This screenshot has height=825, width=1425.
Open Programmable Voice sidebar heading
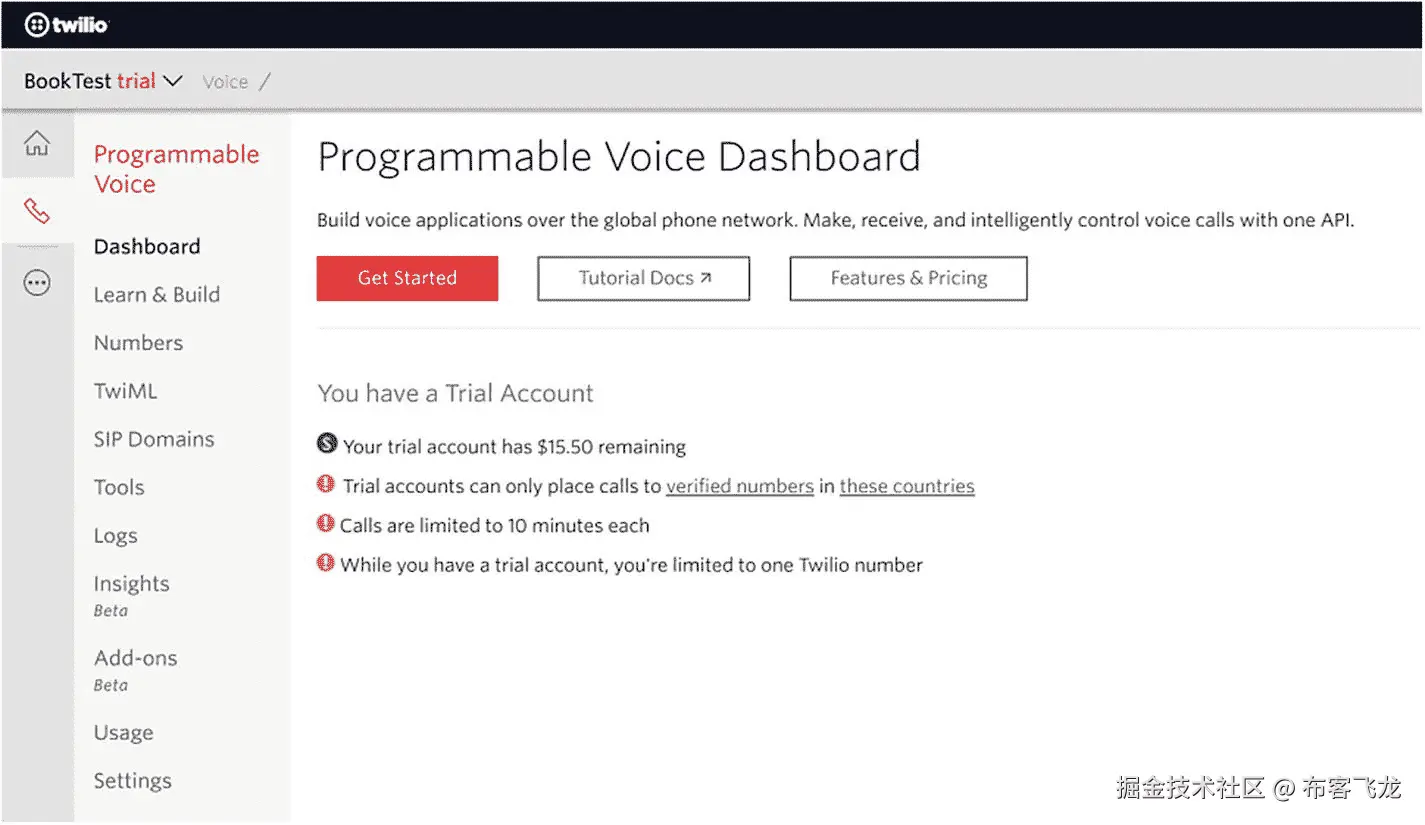176,169
